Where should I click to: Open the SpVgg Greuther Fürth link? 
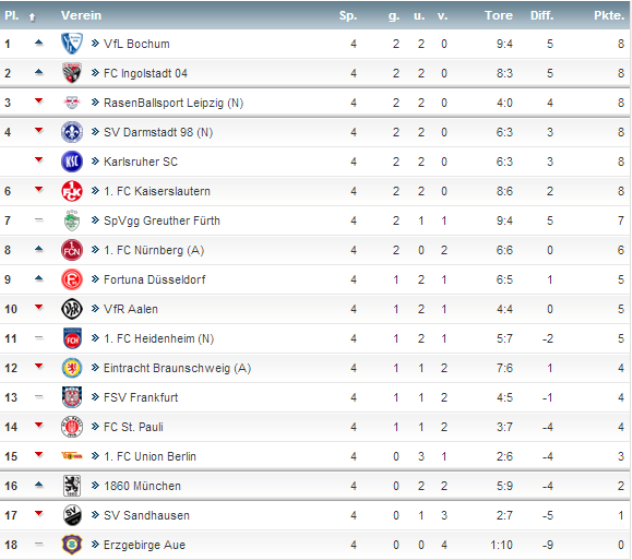tap(161, 221)
